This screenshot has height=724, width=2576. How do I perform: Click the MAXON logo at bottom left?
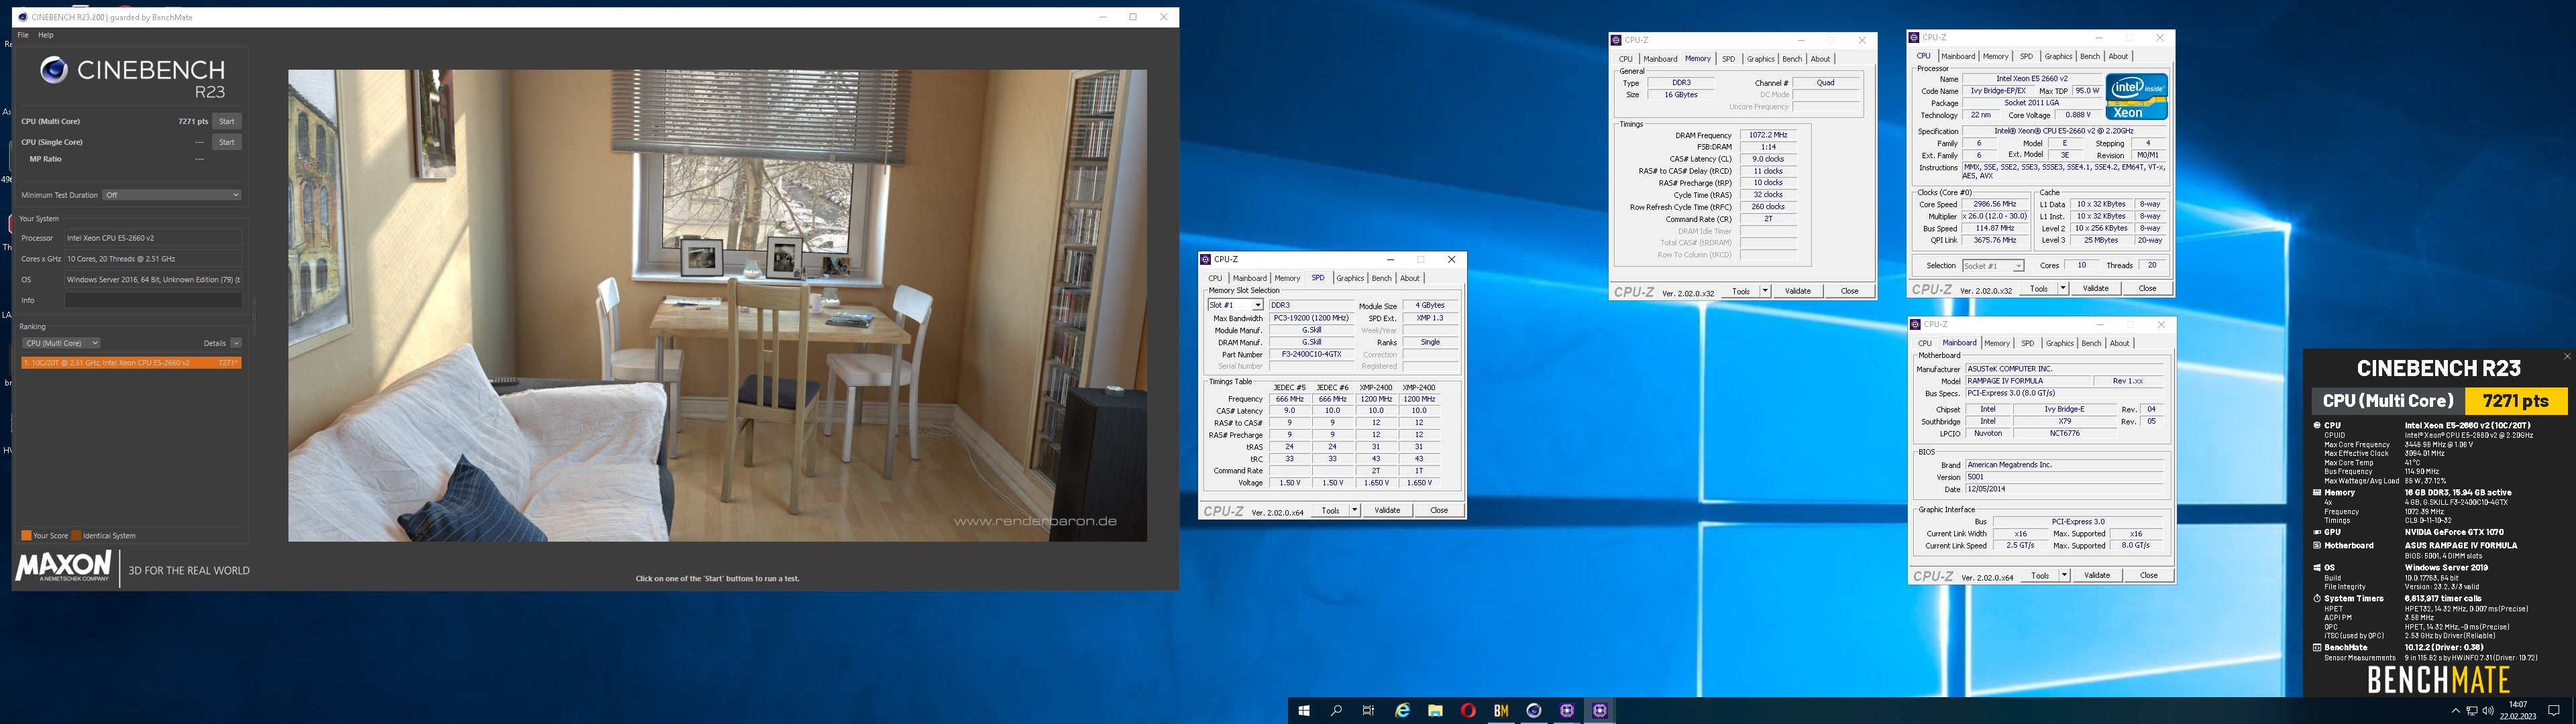(x=63, y=566)
